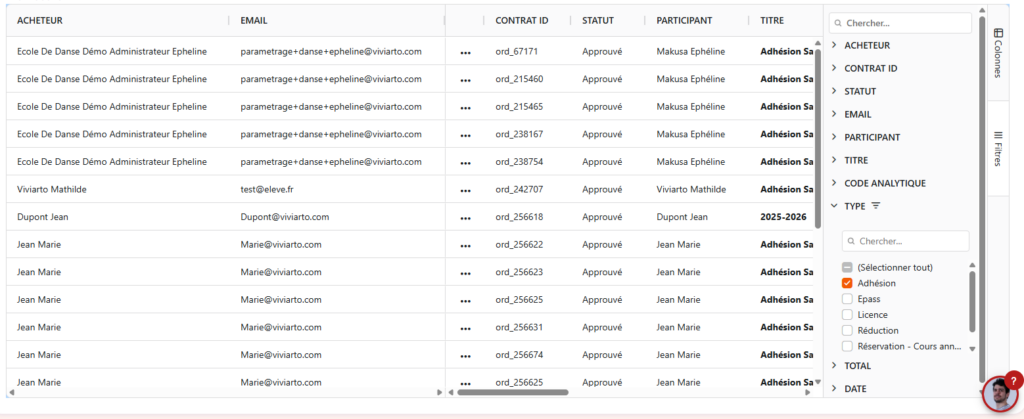Open the user avatar help bubble
Screen dimensions: 1024x419
coord(1000,394)
